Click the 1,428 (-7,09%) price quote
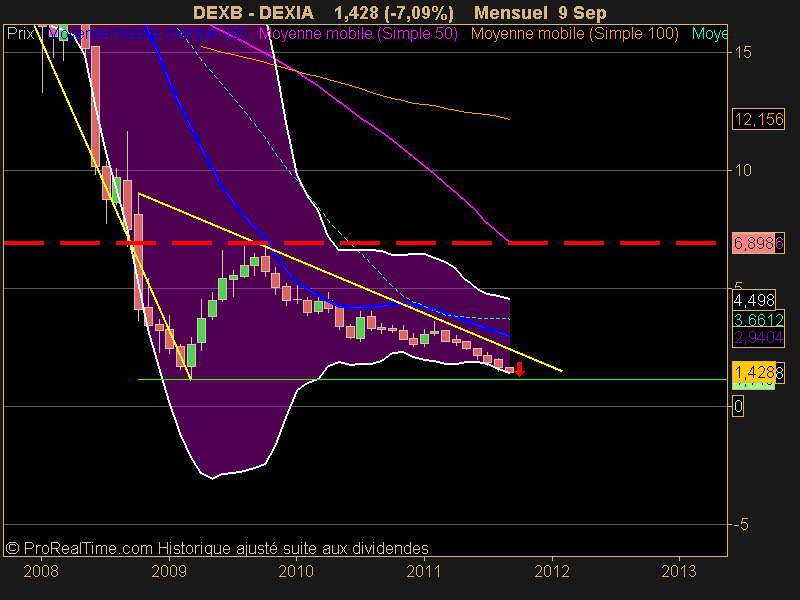 point(394,12)
